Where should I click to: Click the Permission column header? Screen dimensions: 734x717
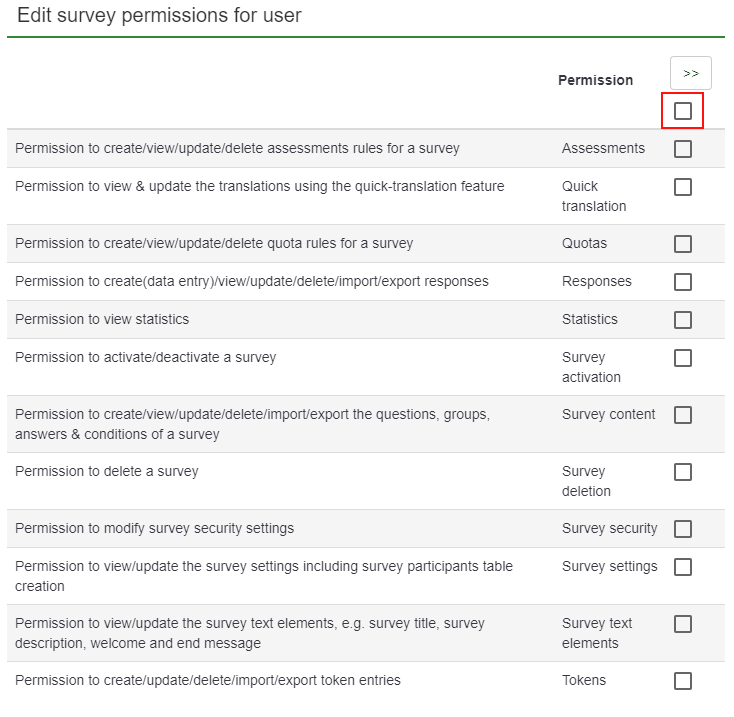(x=595, y=80)
